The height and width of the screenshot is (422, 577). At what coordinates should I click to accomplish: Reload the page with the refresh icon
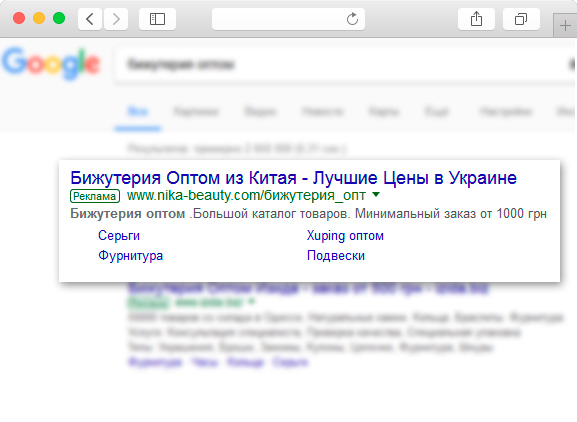(x=352, y=19)
